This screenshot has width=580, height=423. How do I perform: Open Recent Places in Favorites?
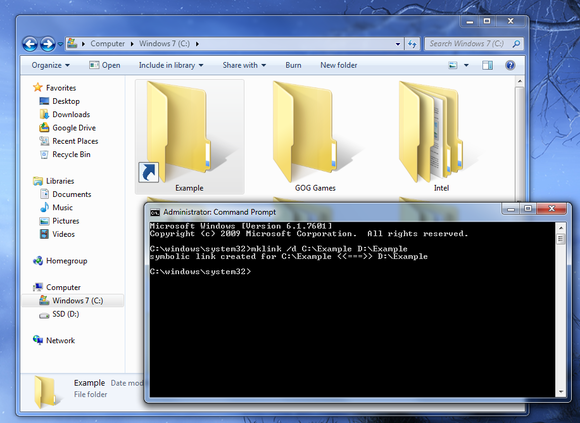click(x=69, y=141)
